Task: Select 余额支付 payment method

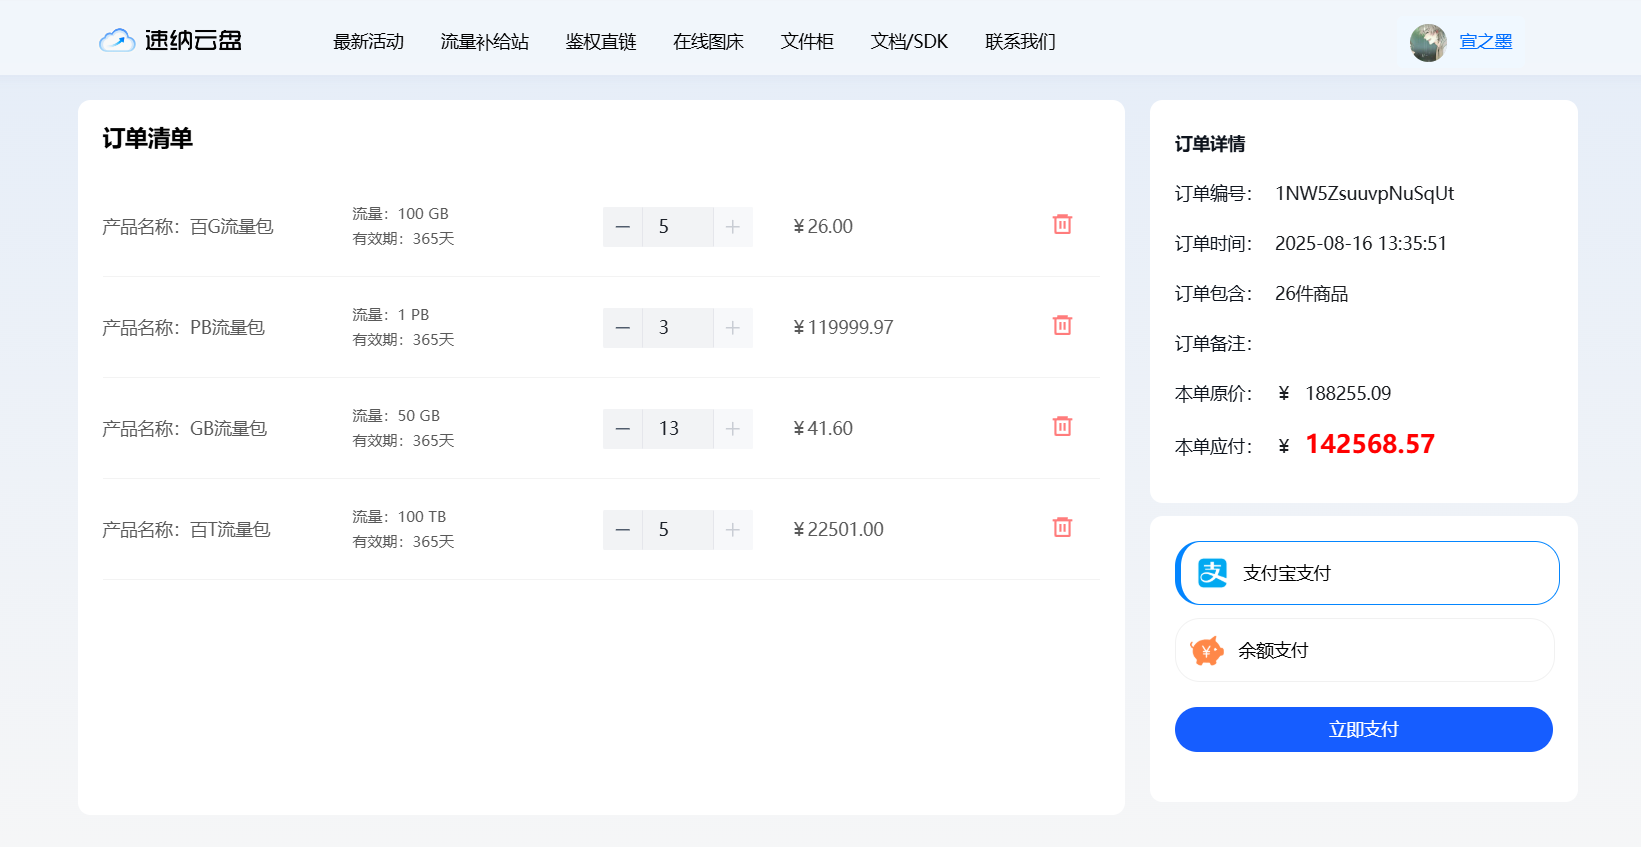Action: pyautogui.click(x=1365, y=650)
